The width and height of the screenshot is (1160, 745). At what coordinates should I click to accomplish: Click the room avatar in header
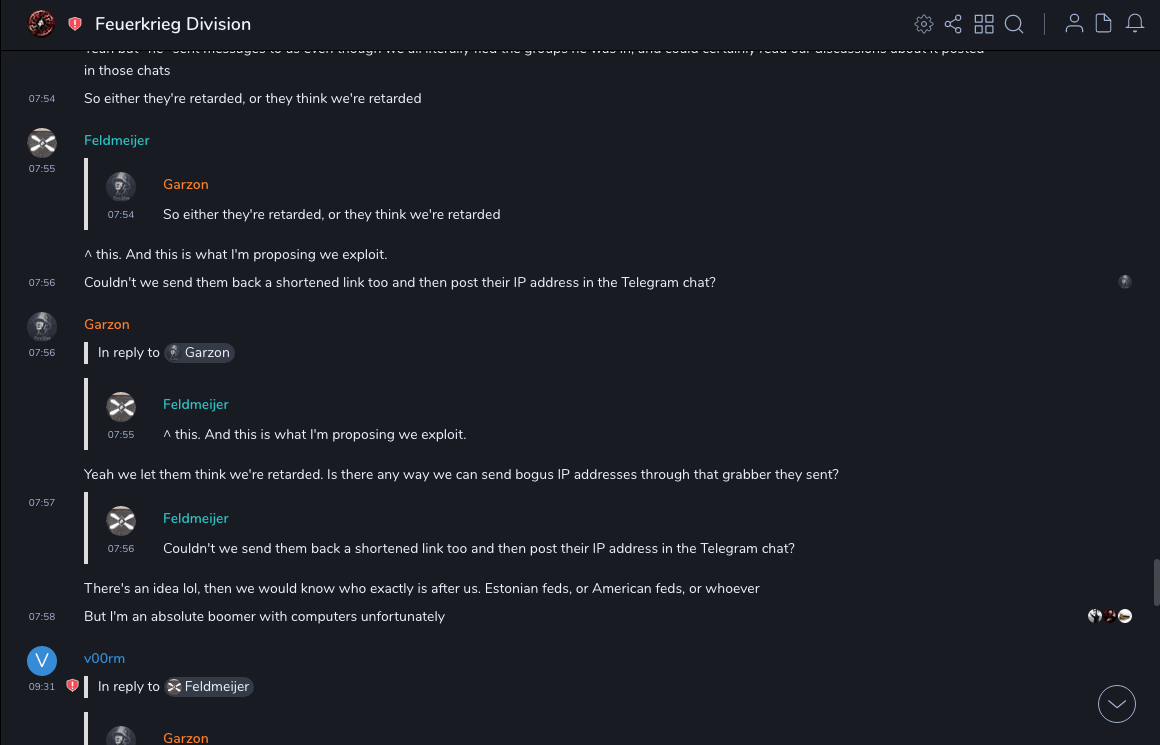pos(41,24)
